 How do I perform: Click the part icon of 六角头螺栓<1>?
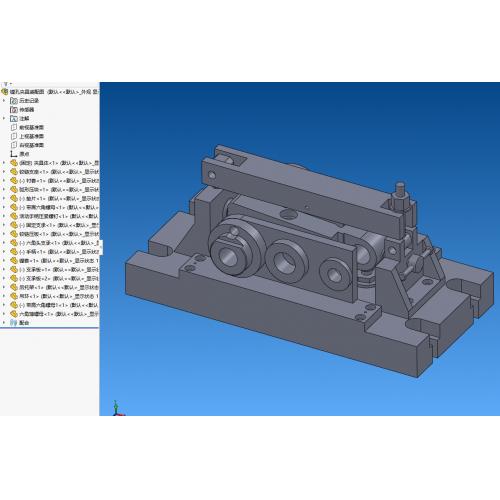(x=14, y=314)
